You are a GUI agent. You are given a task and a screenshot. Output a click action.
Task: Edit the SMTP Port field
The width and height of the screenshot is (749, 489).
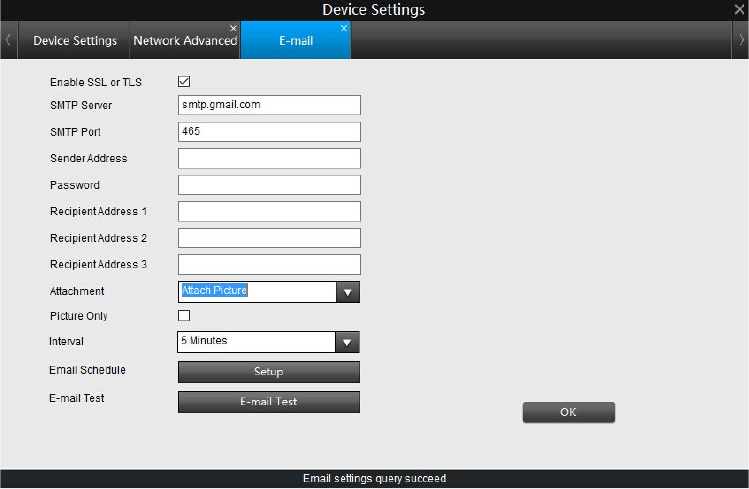(269, 132)
